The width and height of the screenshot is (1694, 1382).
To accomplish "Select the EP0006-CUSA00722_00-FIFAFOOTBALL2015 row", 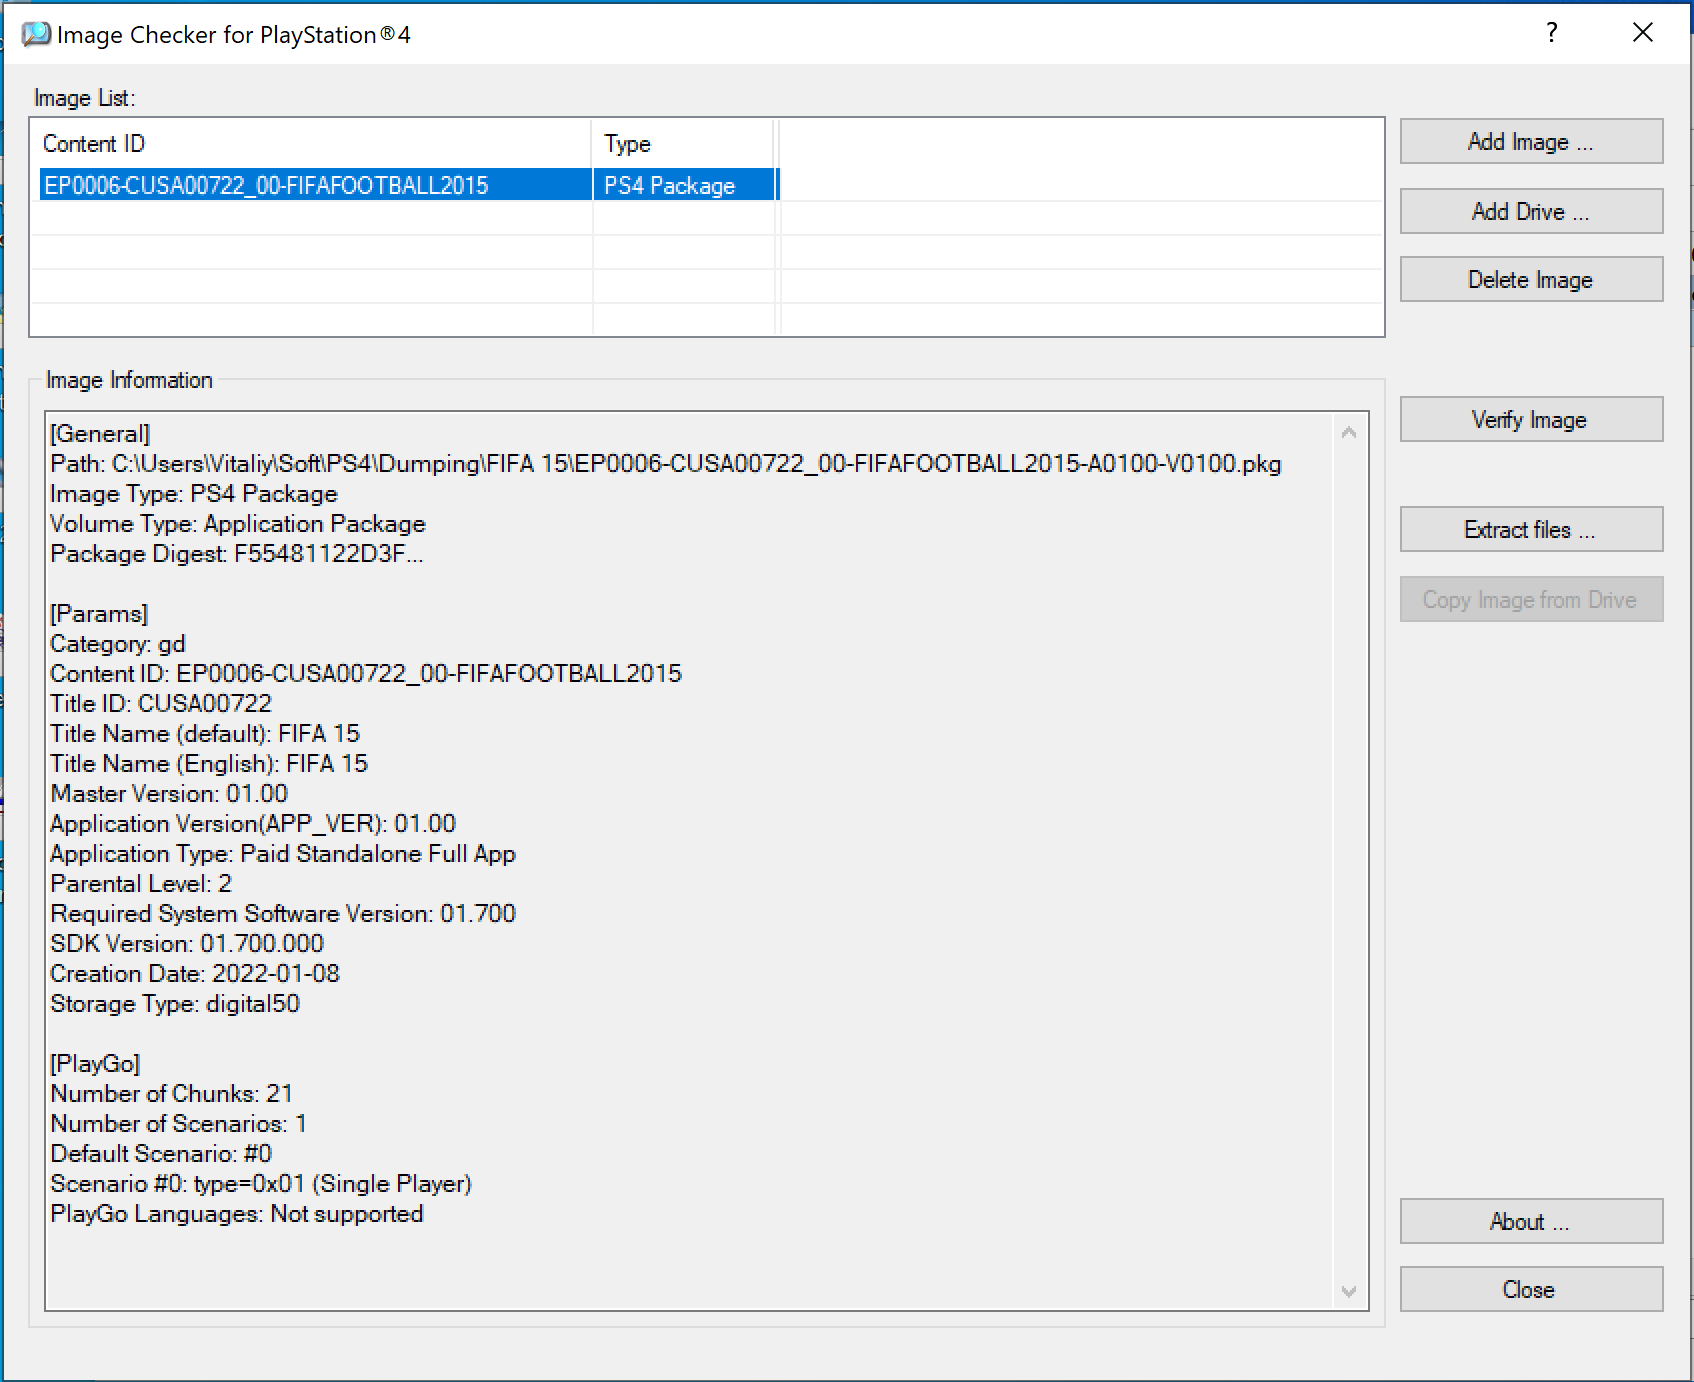I will 408,185.
